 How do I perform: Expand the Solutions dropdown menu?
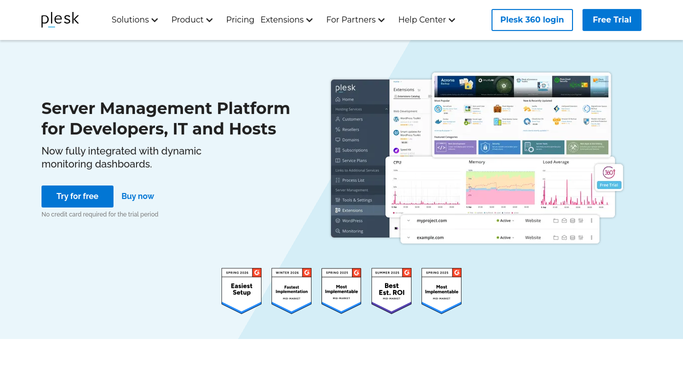click(x=135, y=20)
